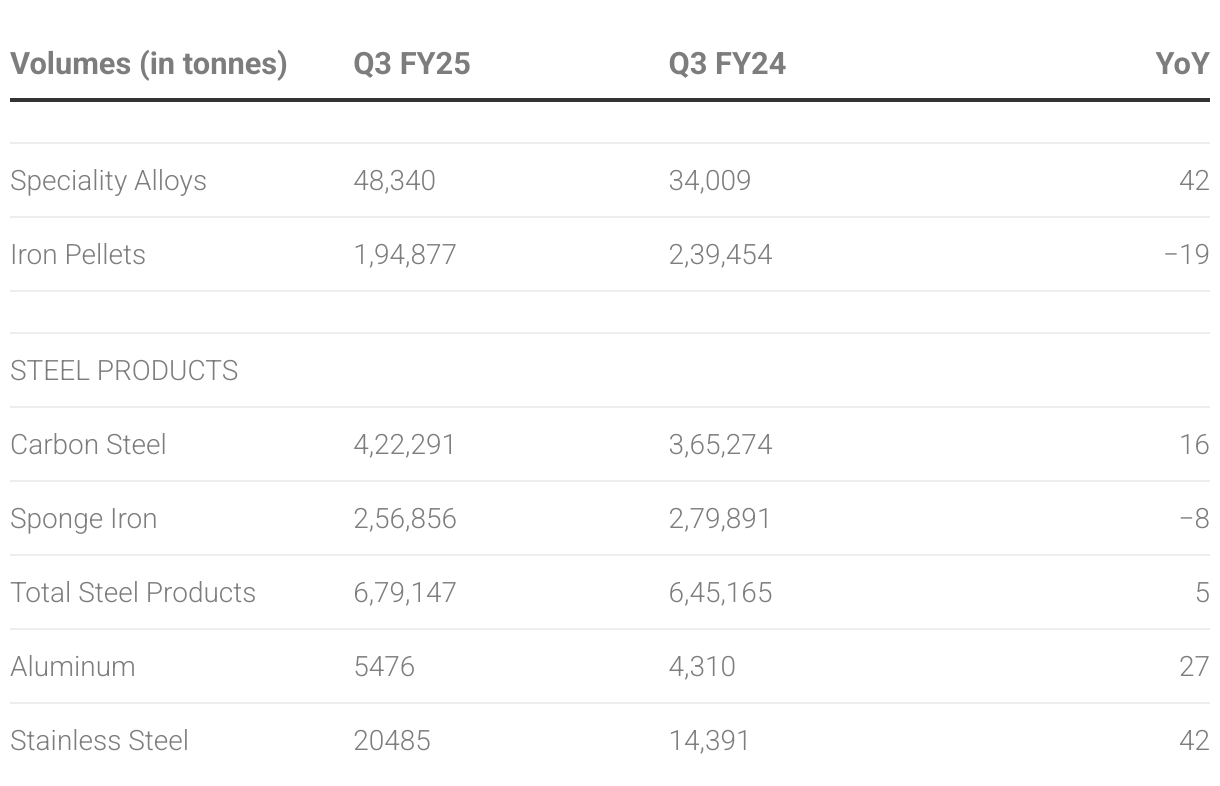Select the Speciality Alloys row label
The image size is (1220, 786).
point(108,181)
